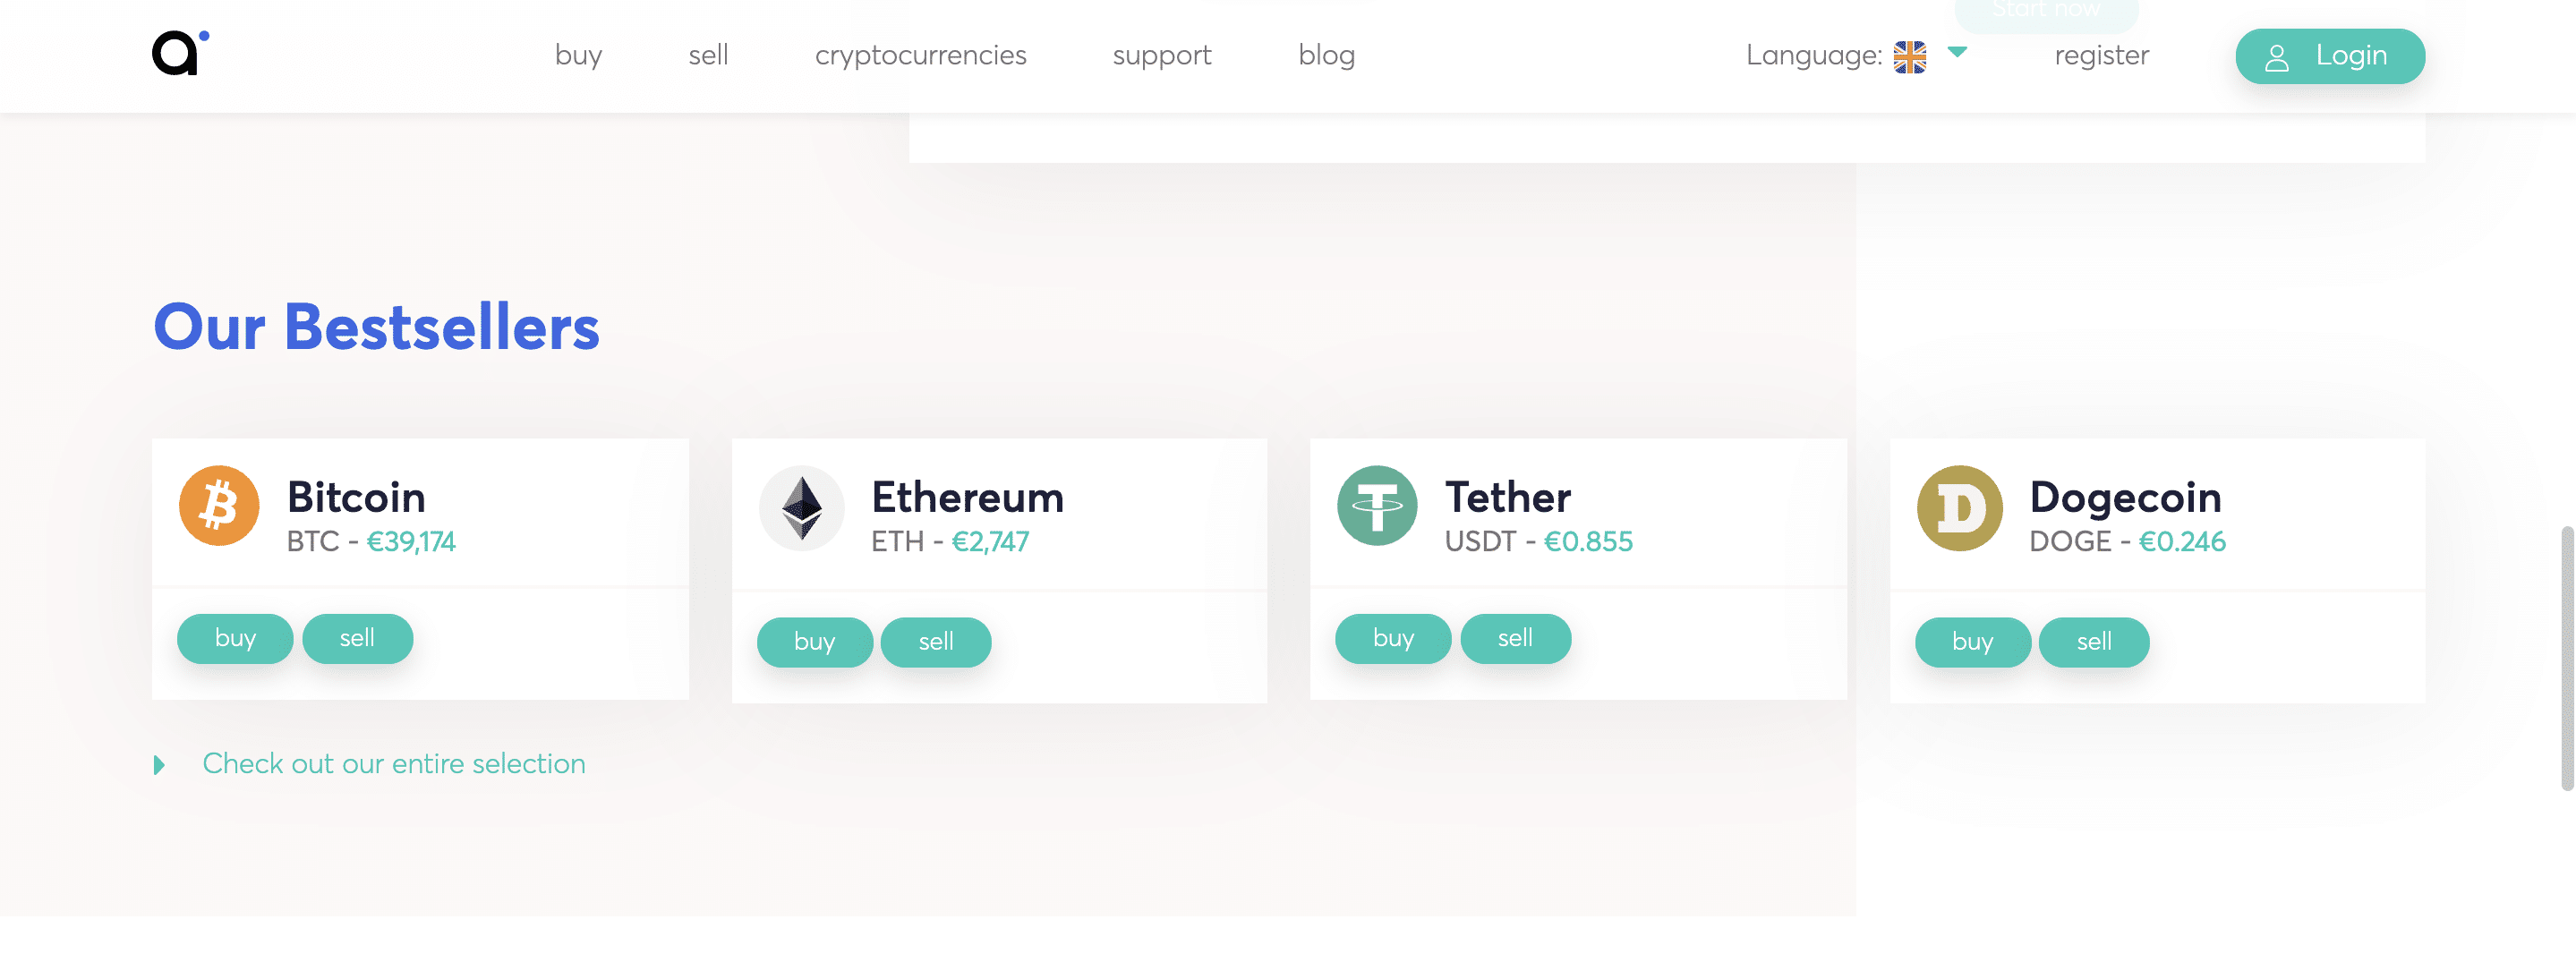The height and width of the screenshot is (979, 2576).
Task: Click the UK flag language icon
Action: 1909,57
